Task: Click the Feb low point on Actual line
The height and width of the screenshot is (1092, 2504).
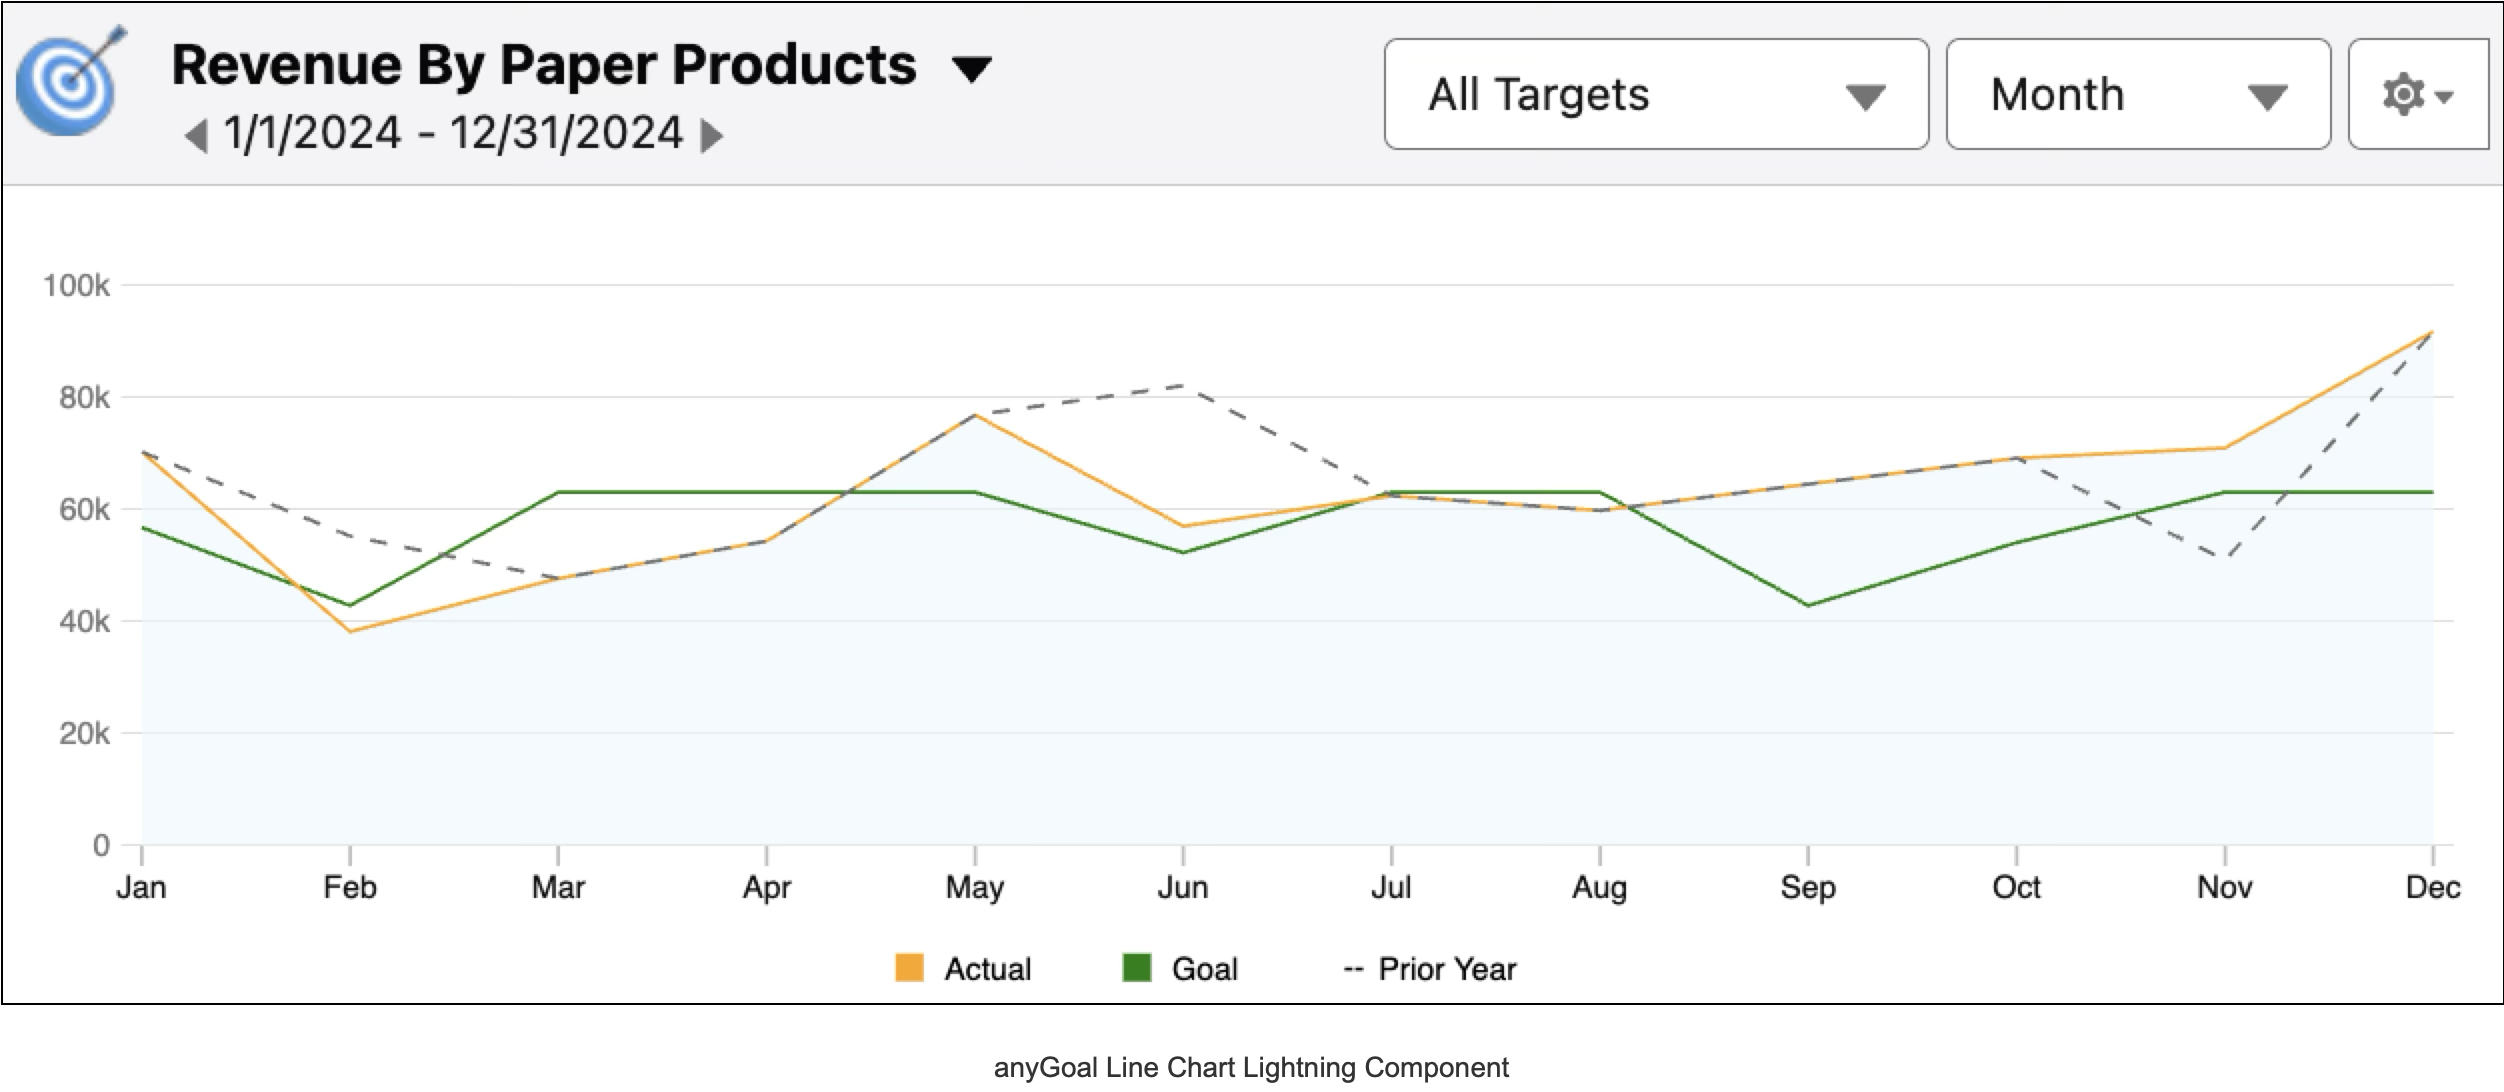Action: click(350, 631)
